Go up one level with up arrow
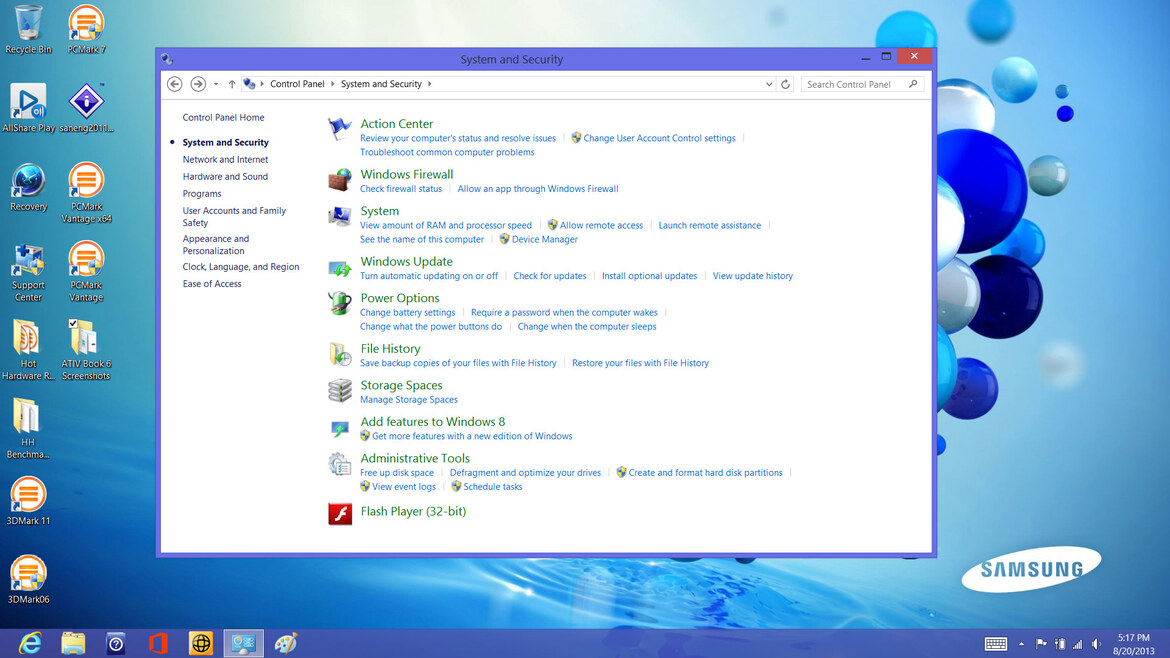The image size is (1170, 658). 232,84
